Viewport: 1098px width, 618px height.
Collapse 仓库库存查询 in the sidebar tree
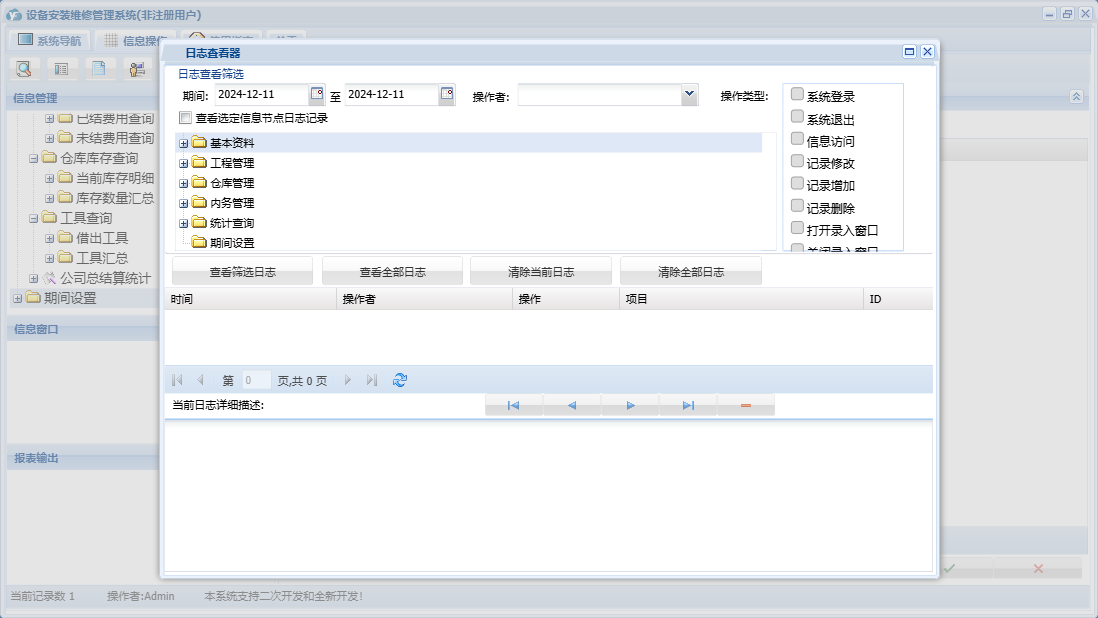coord(33,158)
